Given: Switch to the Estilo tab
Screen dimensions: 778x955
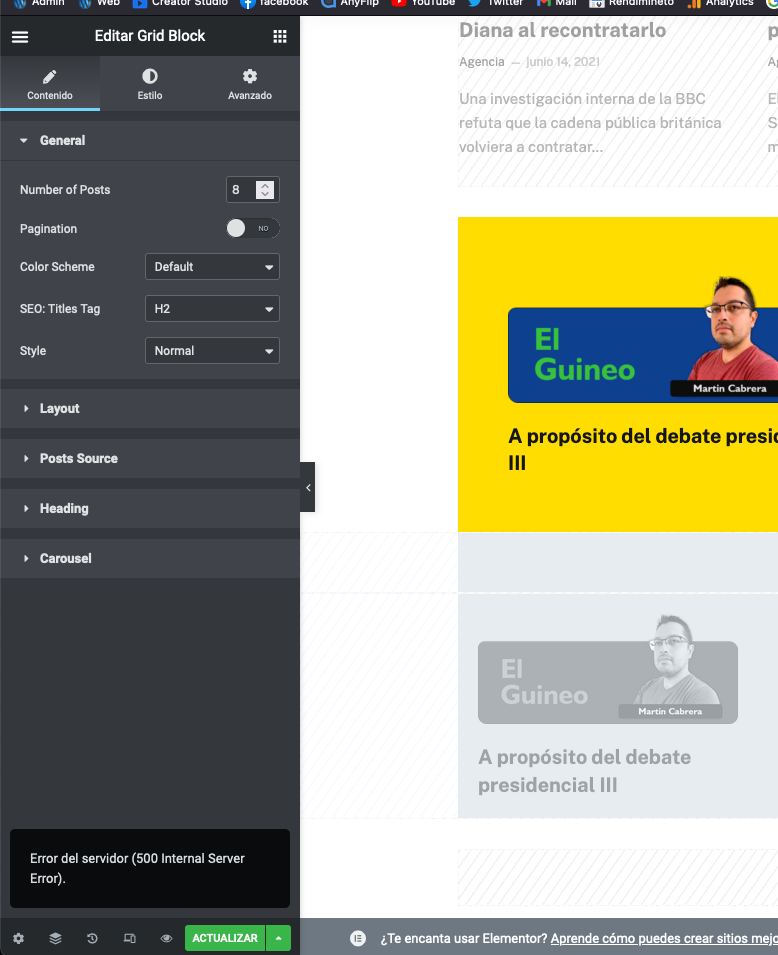Looking at the screenshot, I should click(150, 84).
